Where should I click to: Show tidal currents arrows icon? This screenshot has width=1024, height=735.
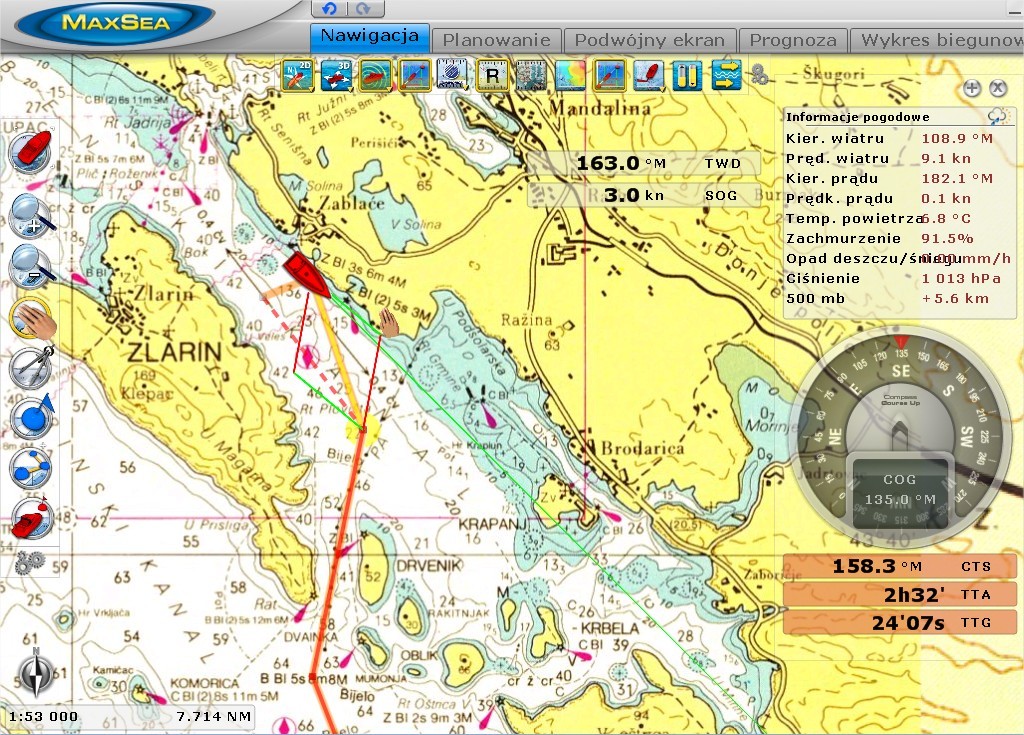(726, 76)
